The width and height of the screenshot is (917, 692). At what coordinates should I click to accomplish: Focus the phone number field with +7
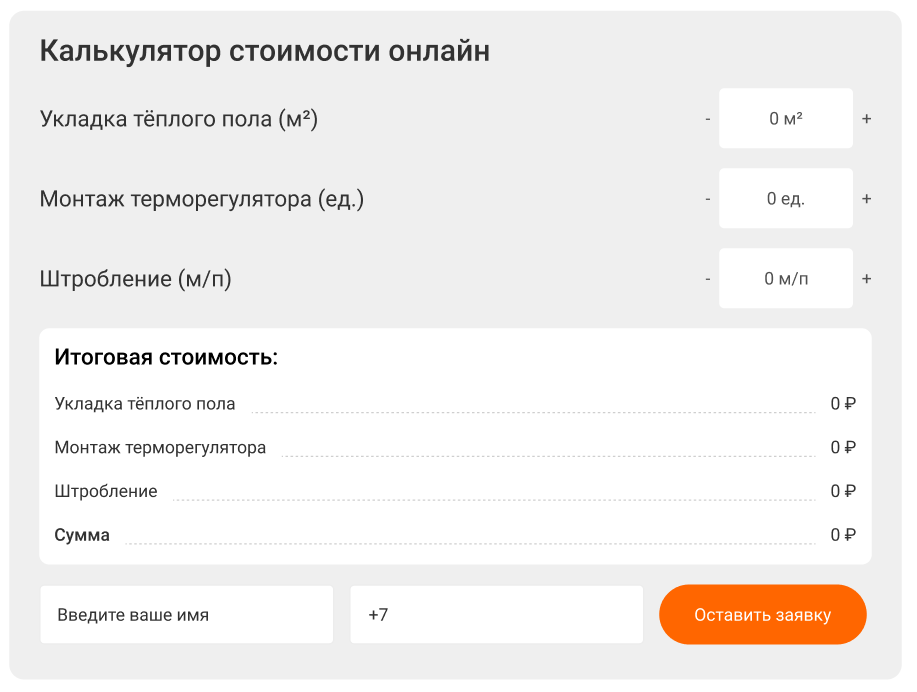[x=496, y=615]
